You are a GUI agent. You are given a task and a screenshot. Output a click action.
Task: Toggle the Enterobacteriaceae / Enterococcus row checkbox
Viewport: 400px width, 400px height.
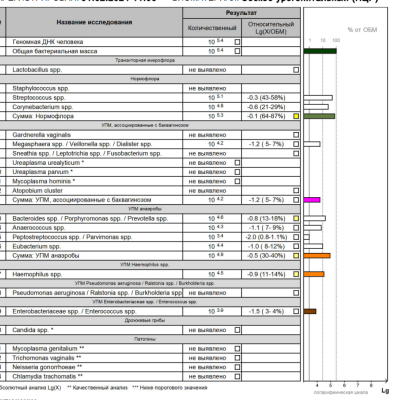[x=296, y=311]
